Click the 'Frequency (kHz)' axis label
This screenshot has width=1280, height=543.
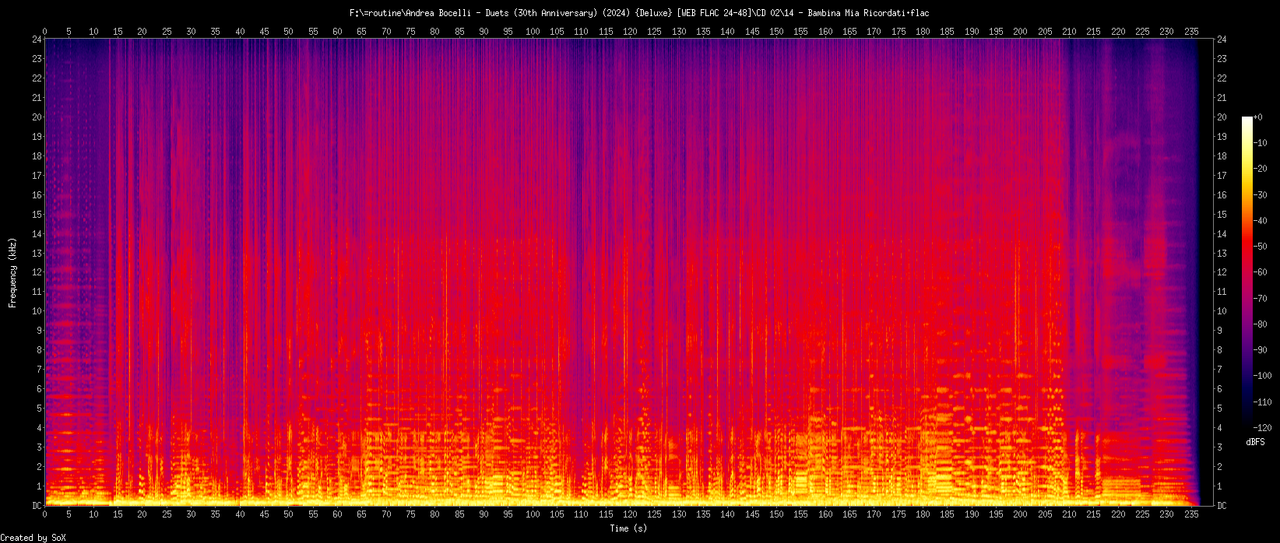point(13,273)
